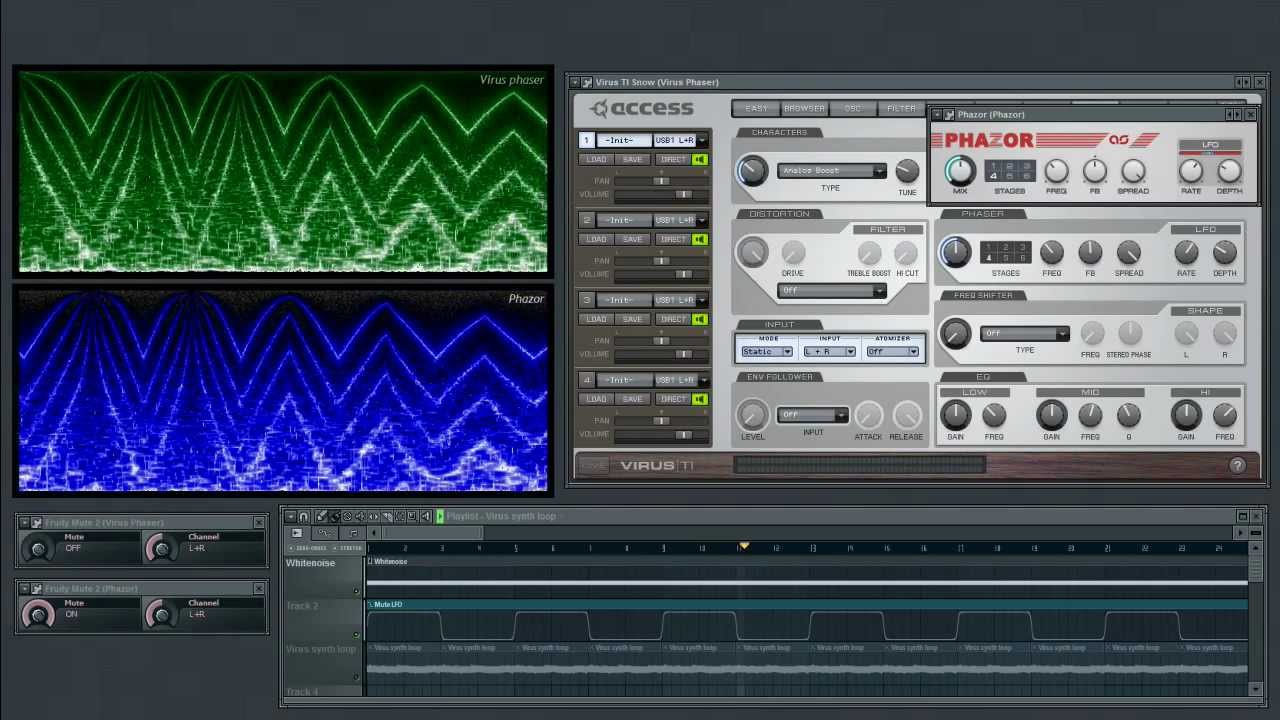The image size is (1280, 720).
Task: Click the SAVE button for part 3
Action: click(x=632, y=319)
